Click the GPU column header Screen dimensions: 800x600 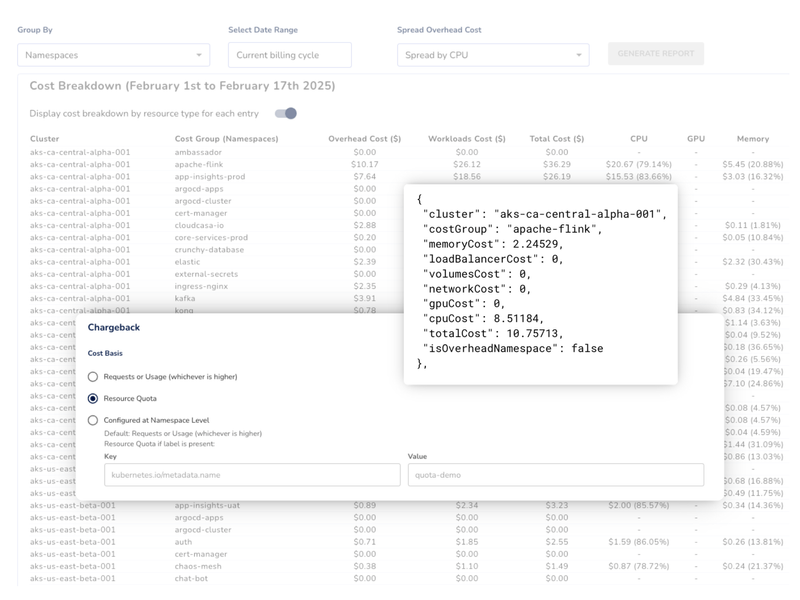pos(696,139)
